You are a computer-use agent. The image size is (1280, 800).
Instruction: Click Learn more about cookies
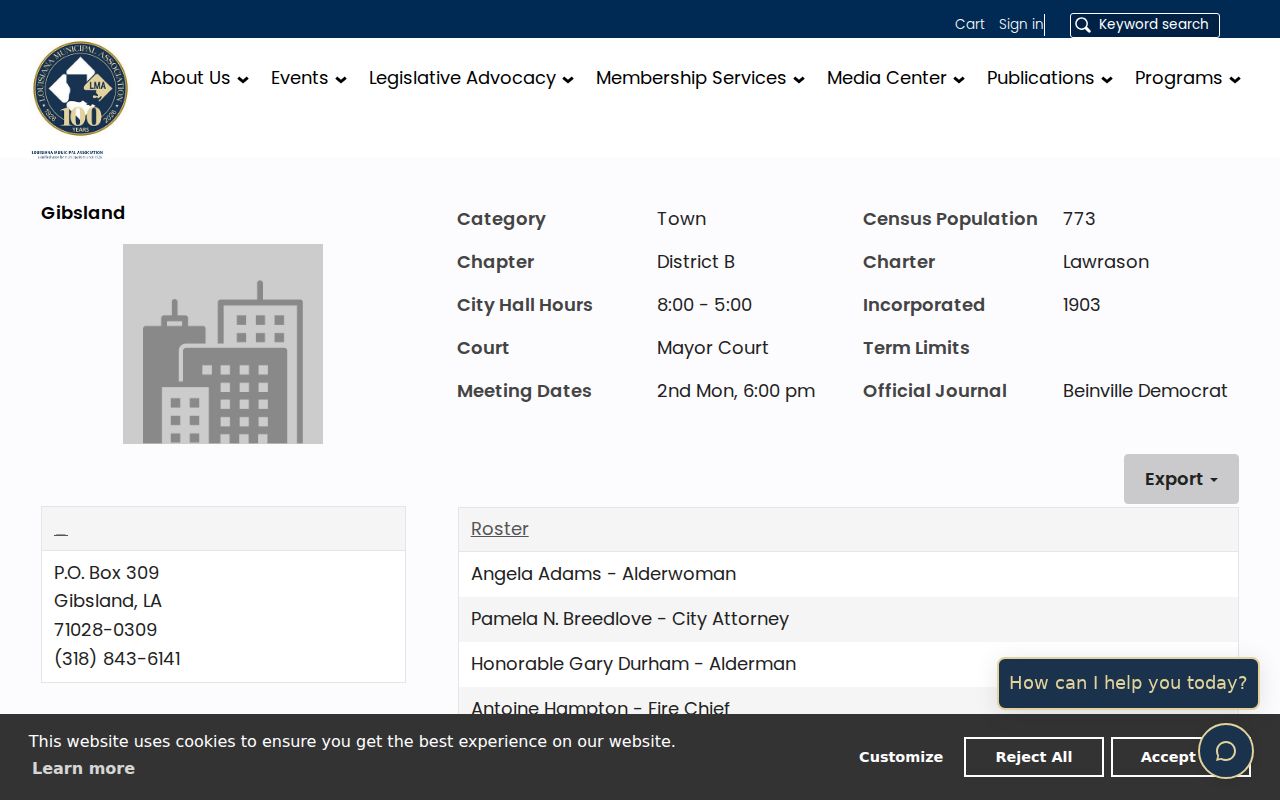83,768
